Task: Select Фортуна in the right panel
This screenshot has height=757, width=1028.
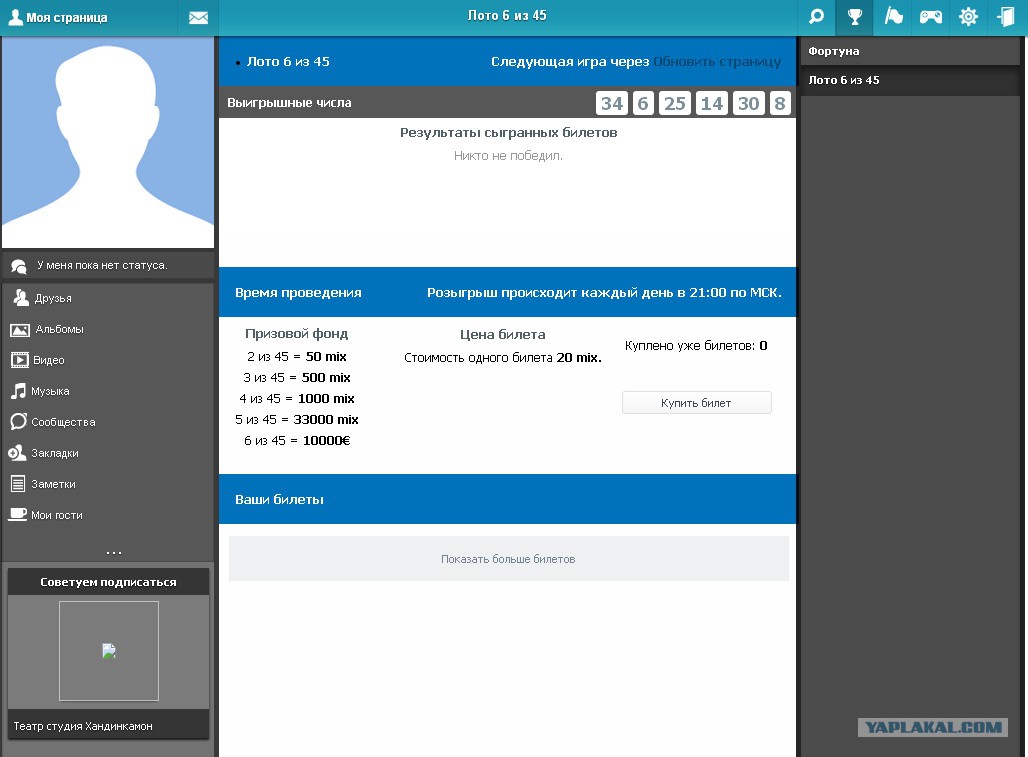Action: [834, 51]
